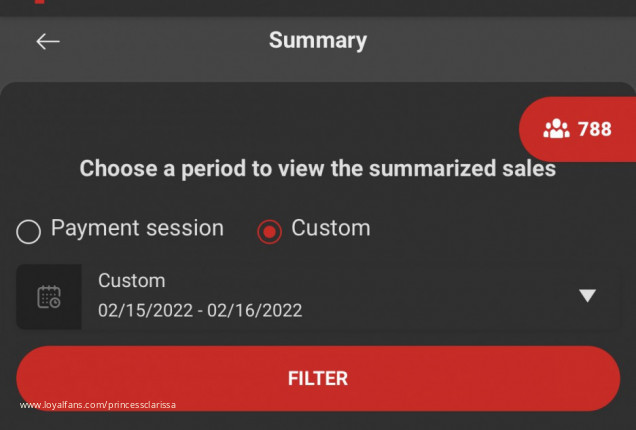The image size is (636, 430).
Task: Click the calendar clock icon
Action: pos(49,297)
